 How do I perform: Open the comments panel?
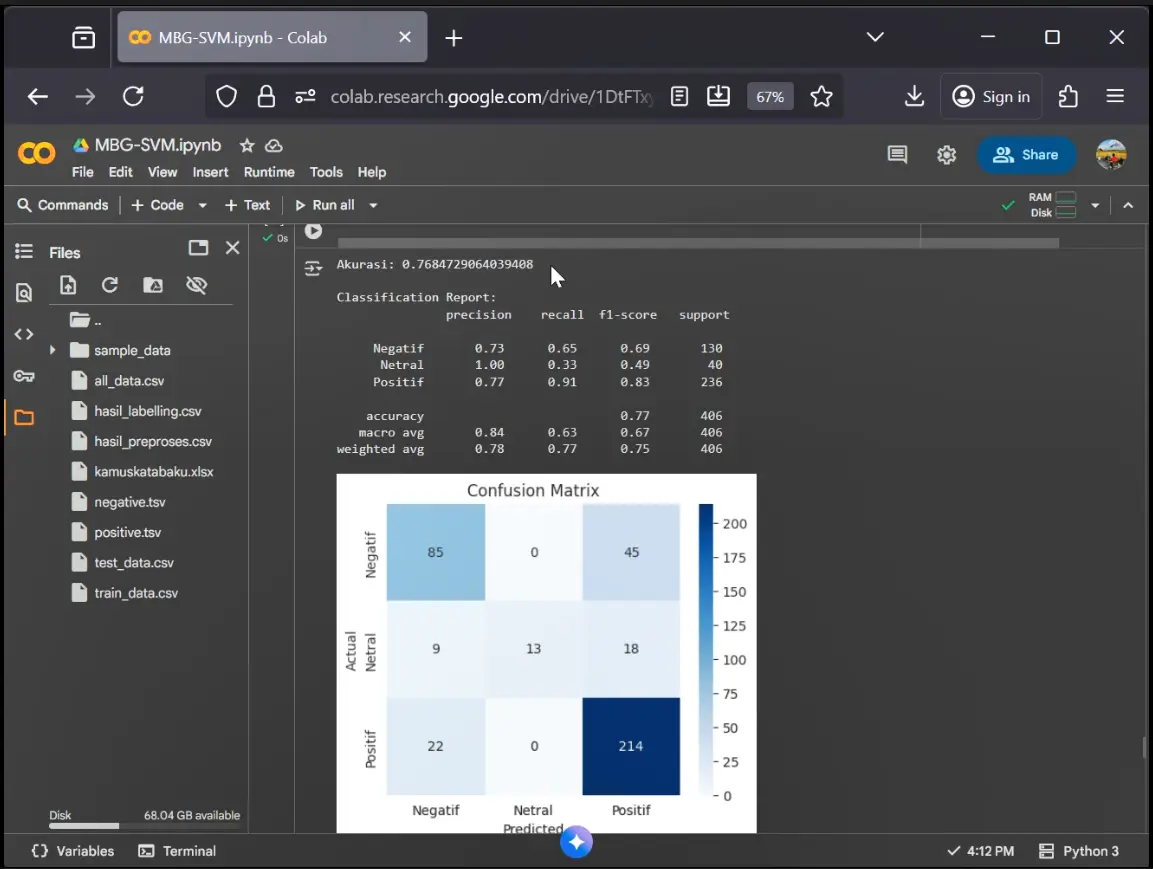pos(896,155)
